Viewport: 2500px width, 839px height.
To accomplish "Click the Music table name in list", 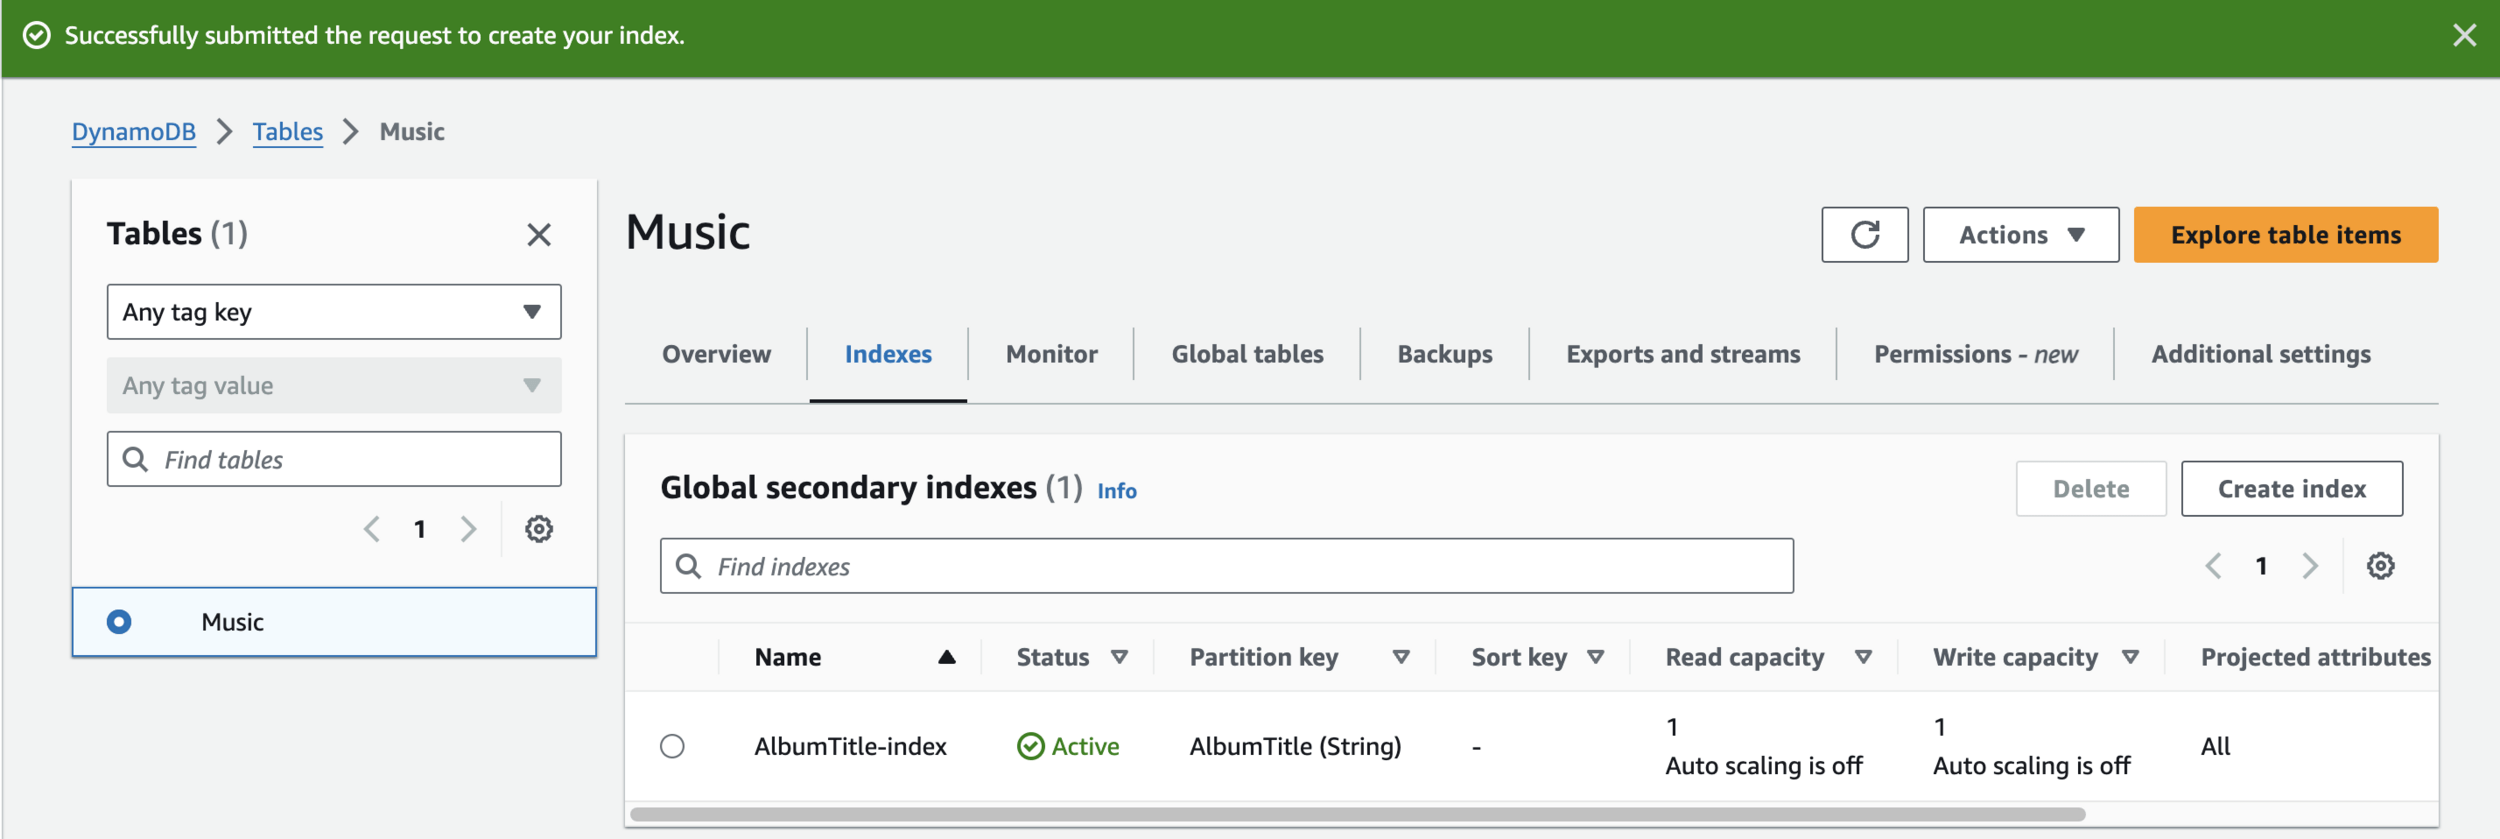I will (x=232, y=622).
